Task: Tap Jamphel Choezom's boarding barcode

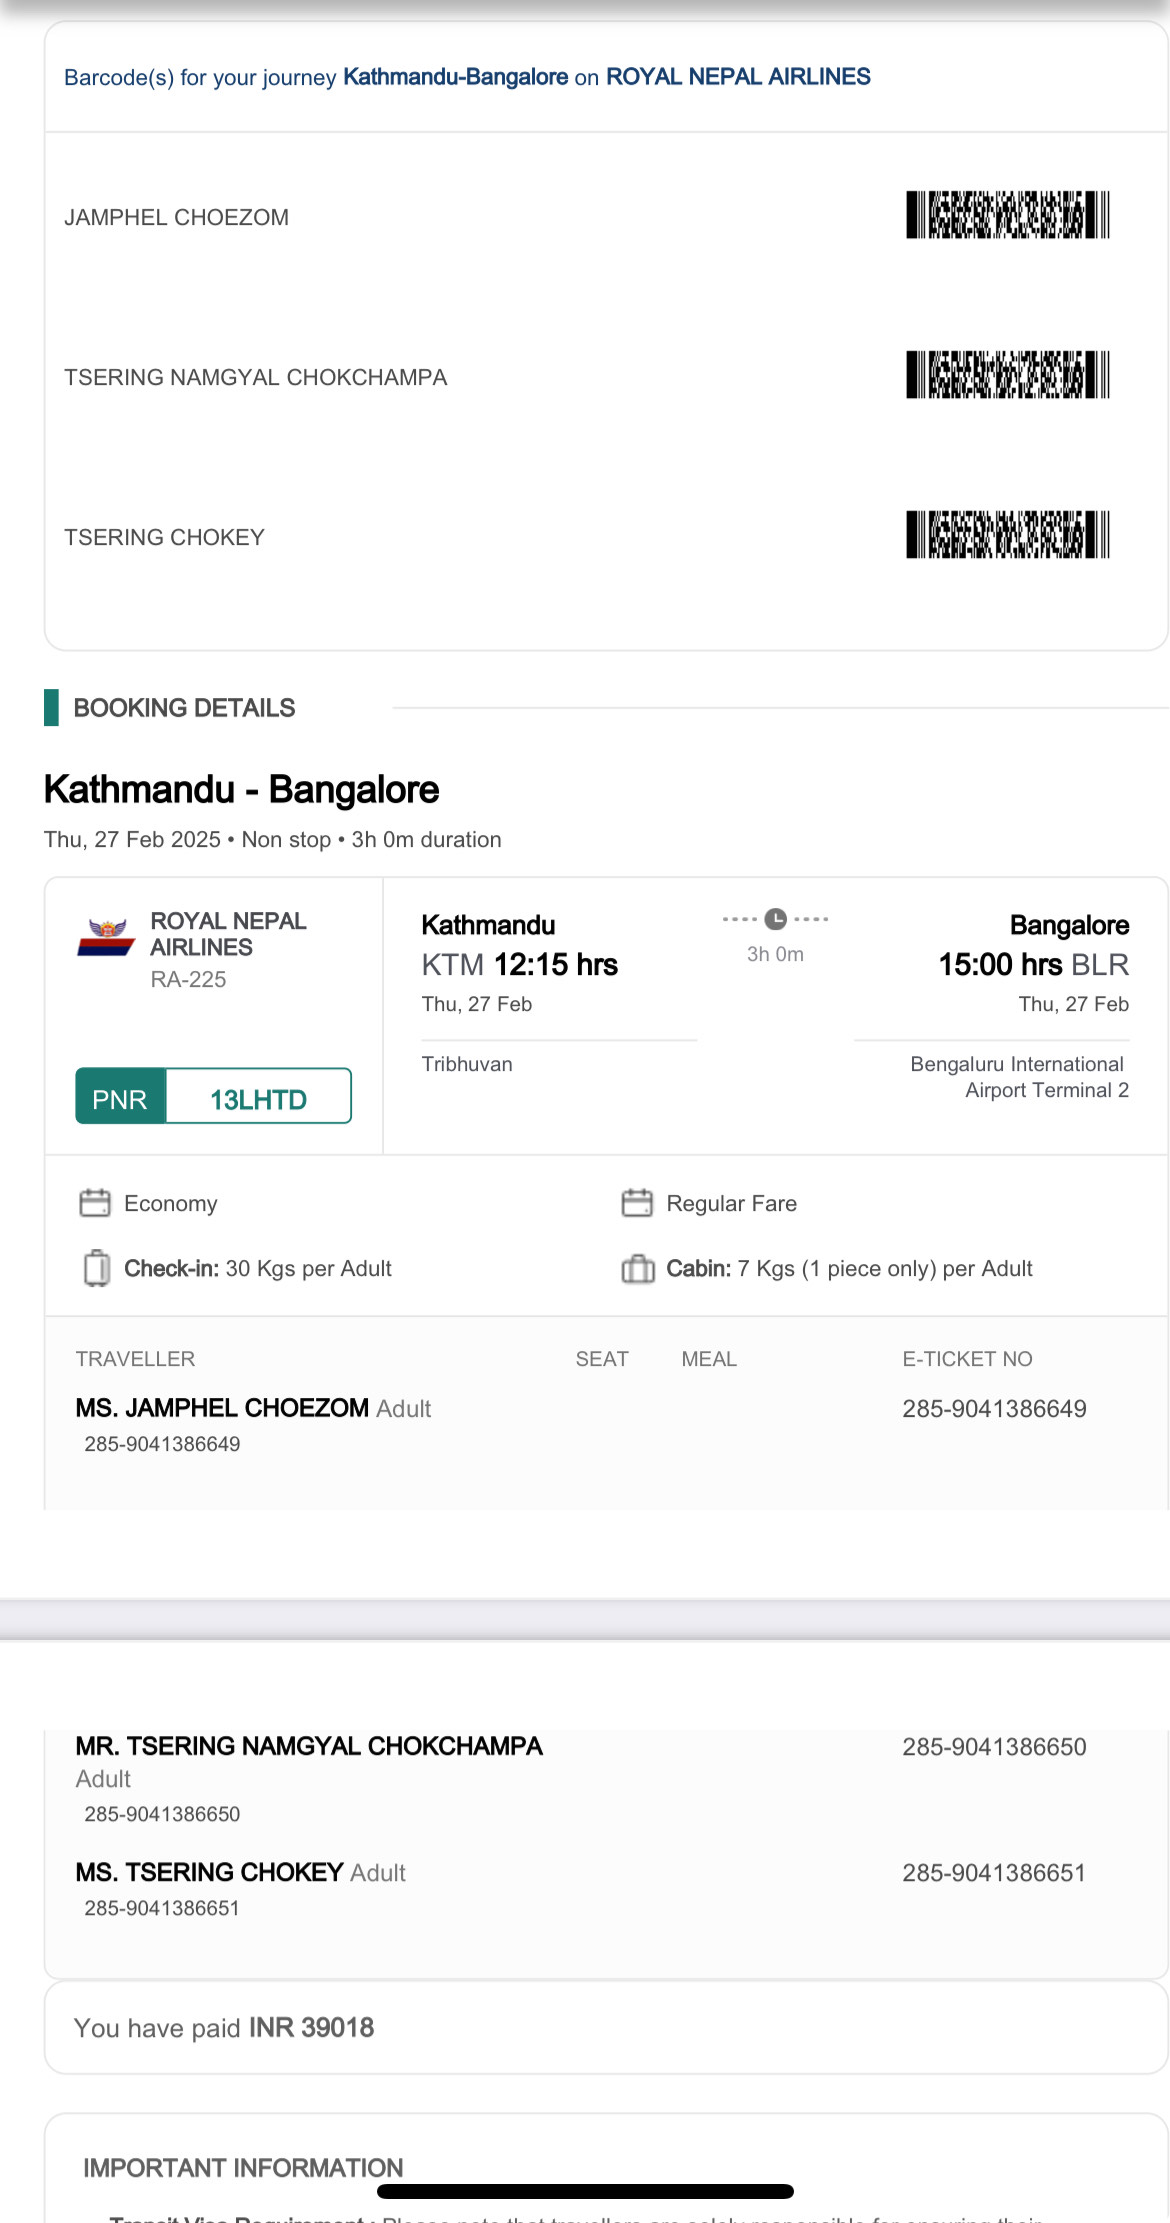Action: (x=1007, y=215)
